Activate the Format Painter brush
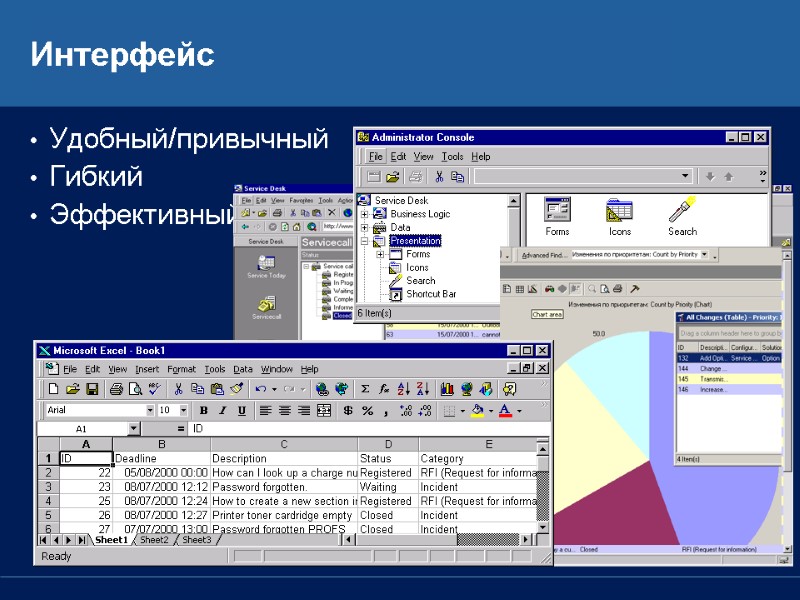This screenshot has height=600, width=800. (236, 389)
